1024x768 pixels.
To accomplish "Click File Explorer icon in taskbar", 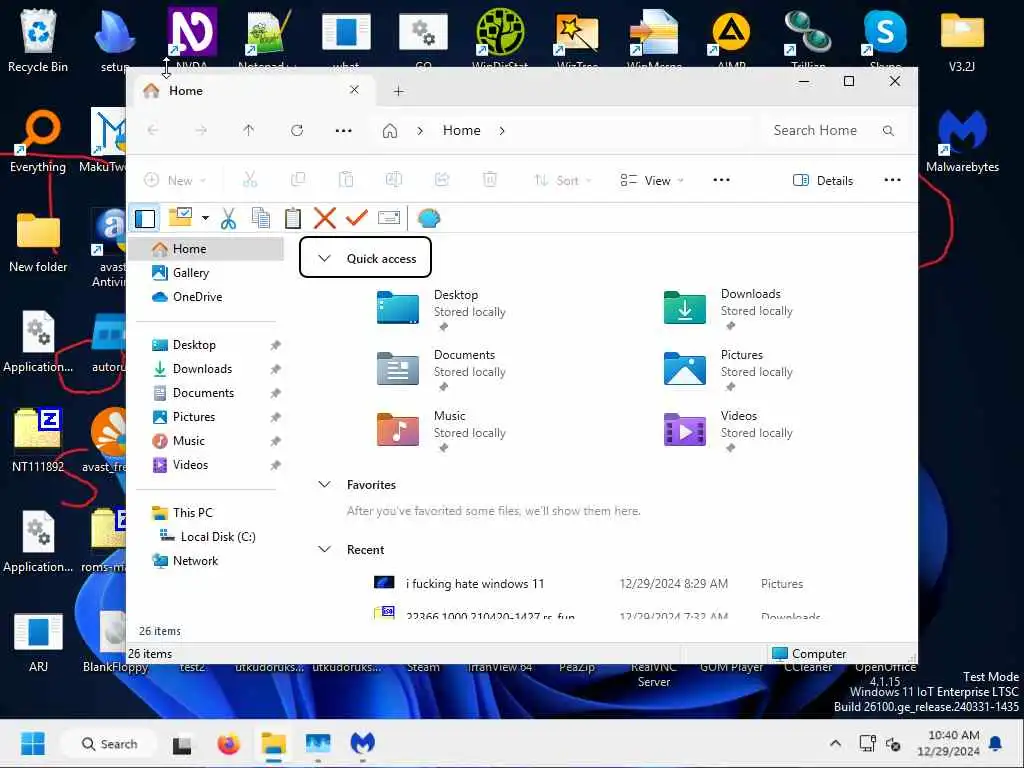I will point(274,743).
